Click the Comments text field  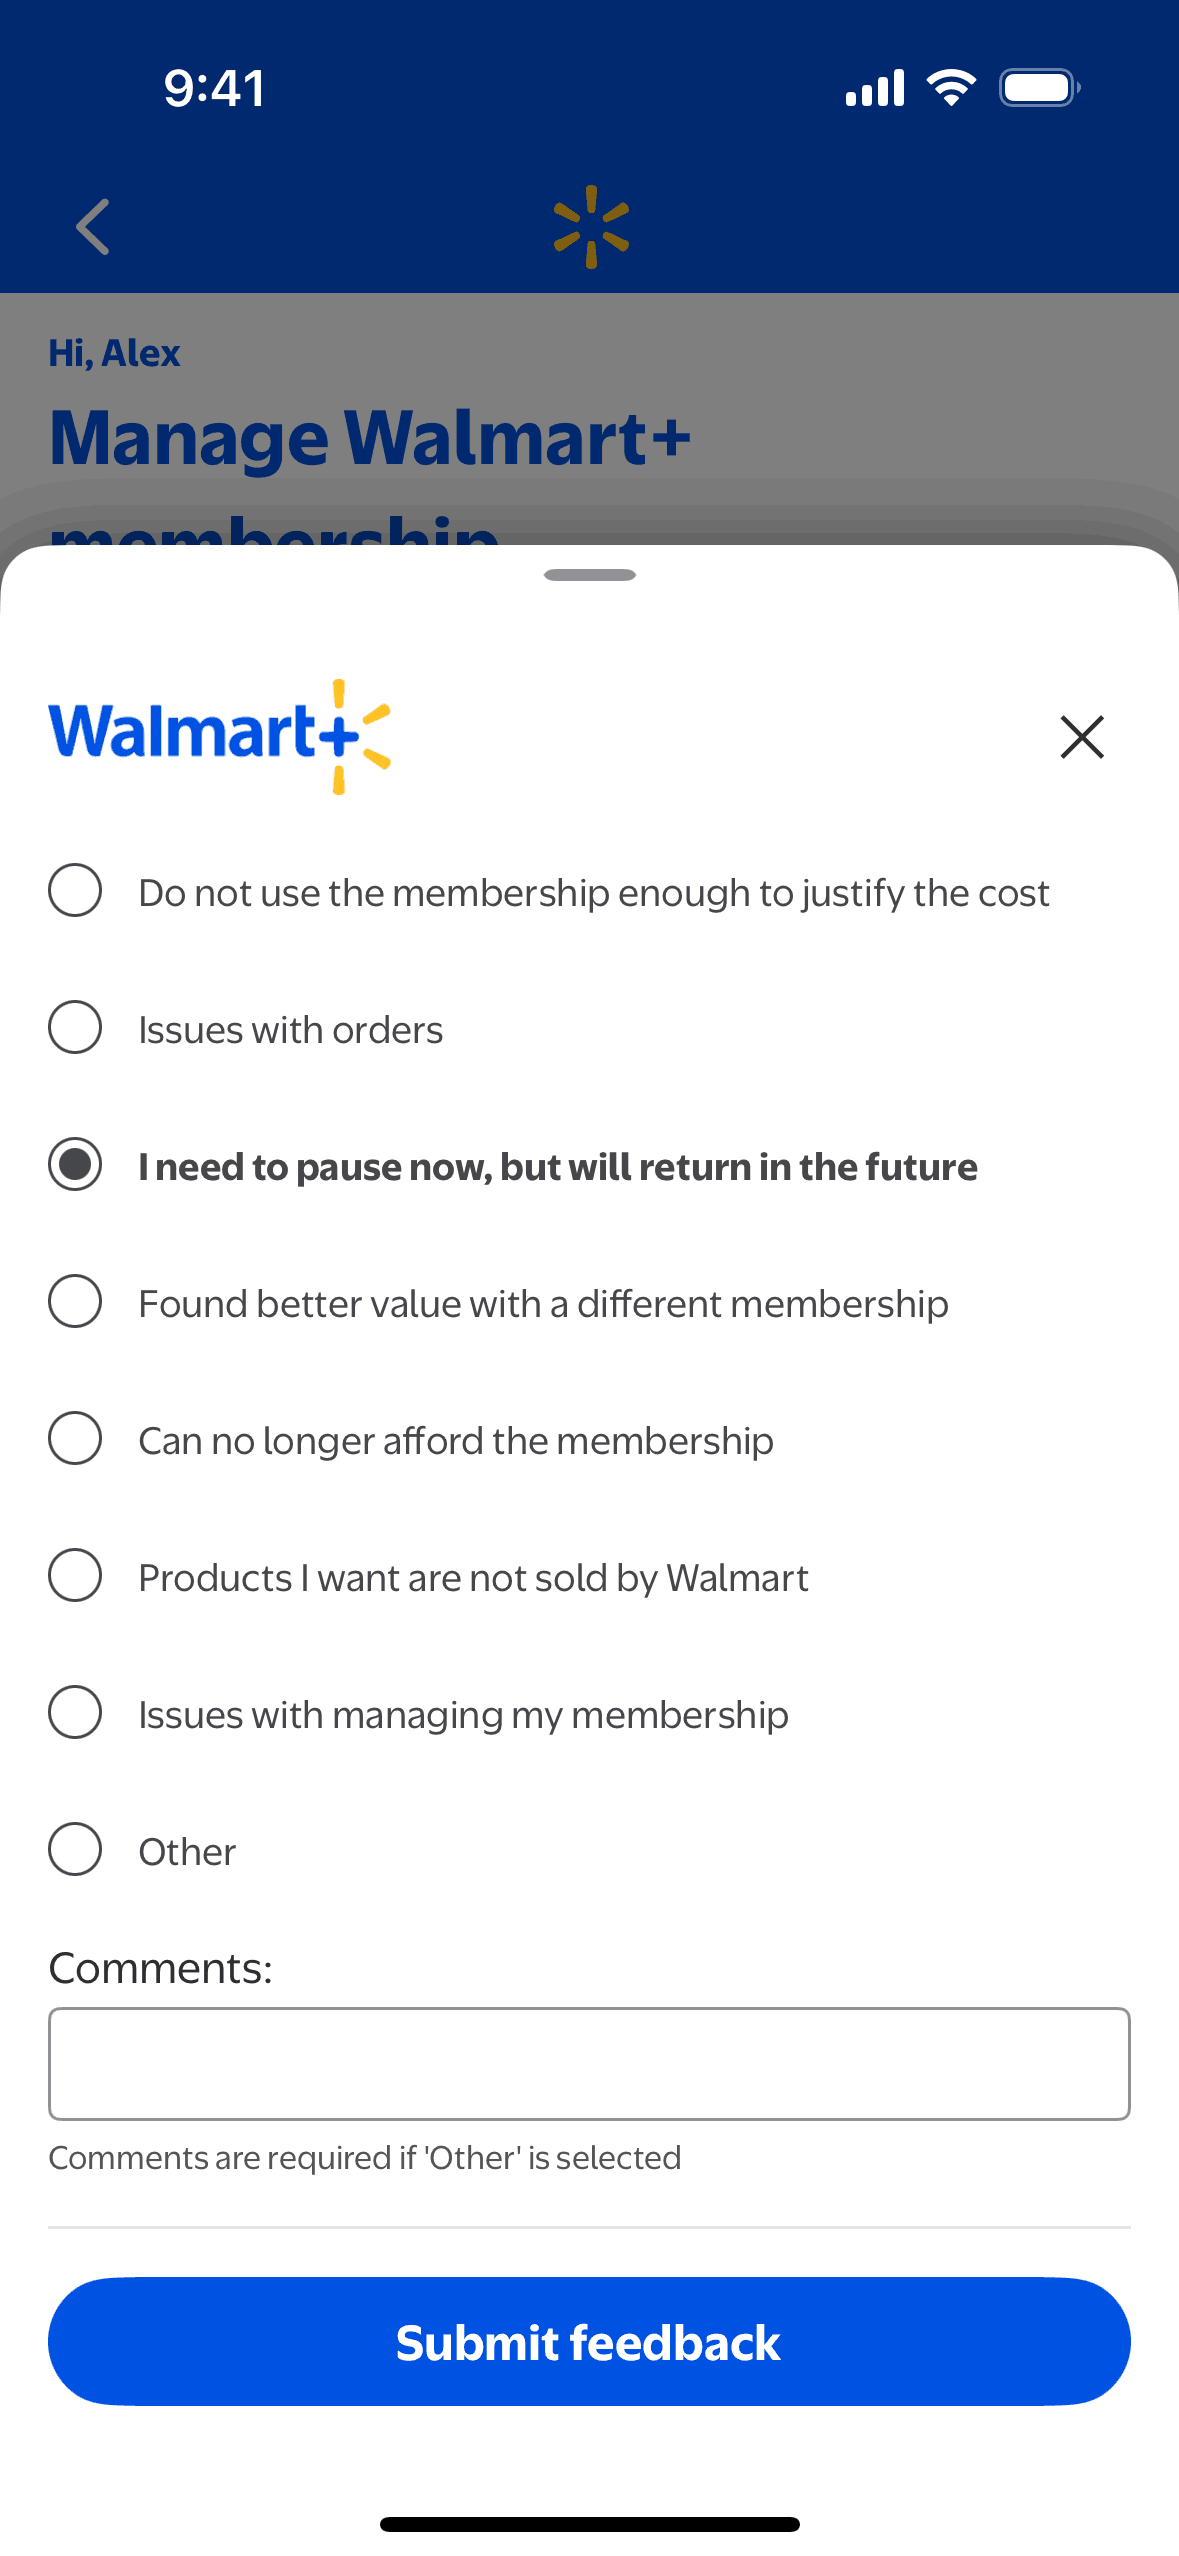(589, 2063)
